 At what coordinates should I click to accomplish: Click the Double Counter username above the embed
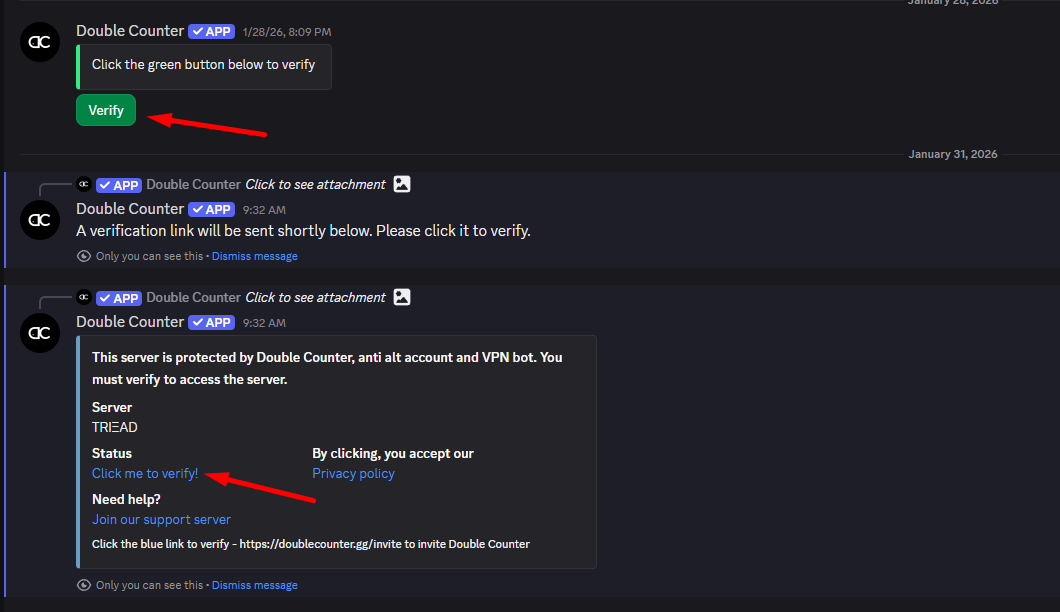130,322
